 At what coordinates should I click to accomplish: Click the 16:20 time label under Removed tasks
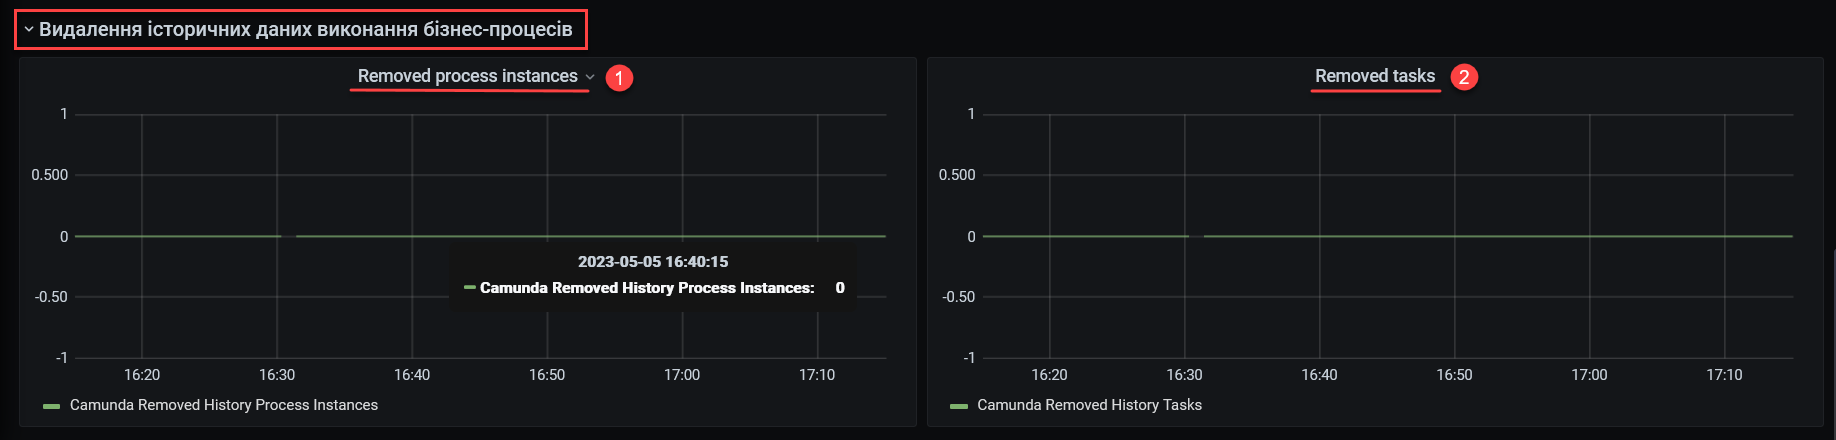pyautogui.click(x=1049, y=375)
